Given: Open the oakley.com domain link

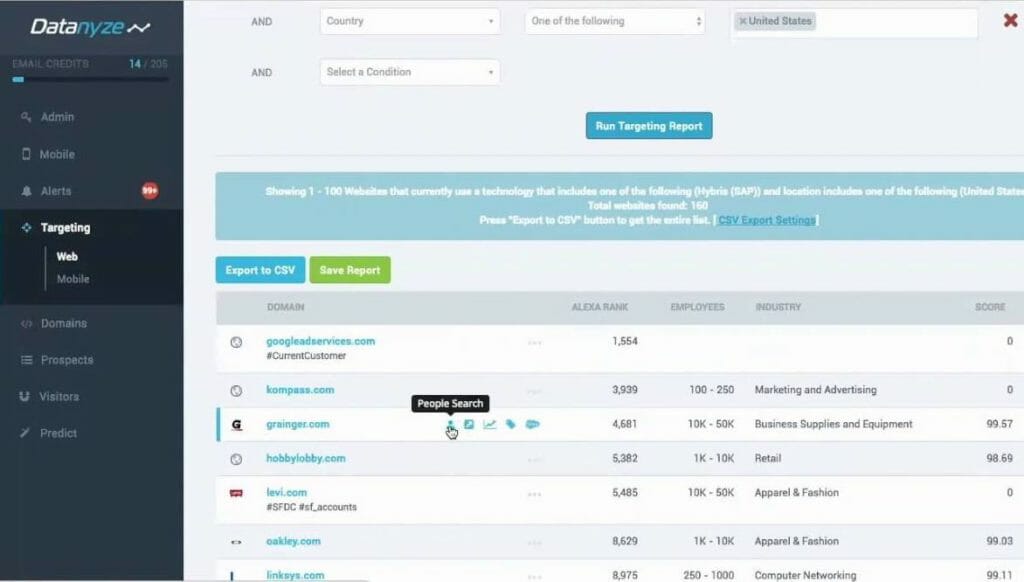Looking at the screenshot, I should tap(293, 541).
